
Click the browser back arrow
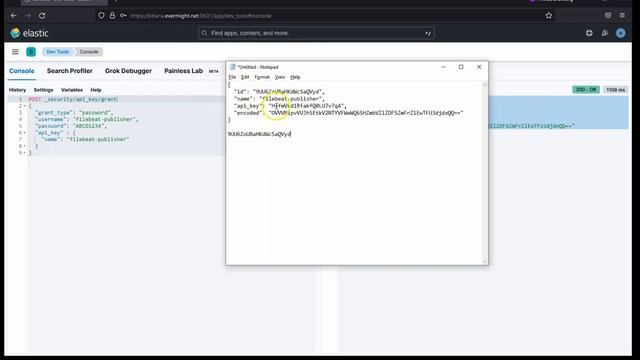point(14,16)
